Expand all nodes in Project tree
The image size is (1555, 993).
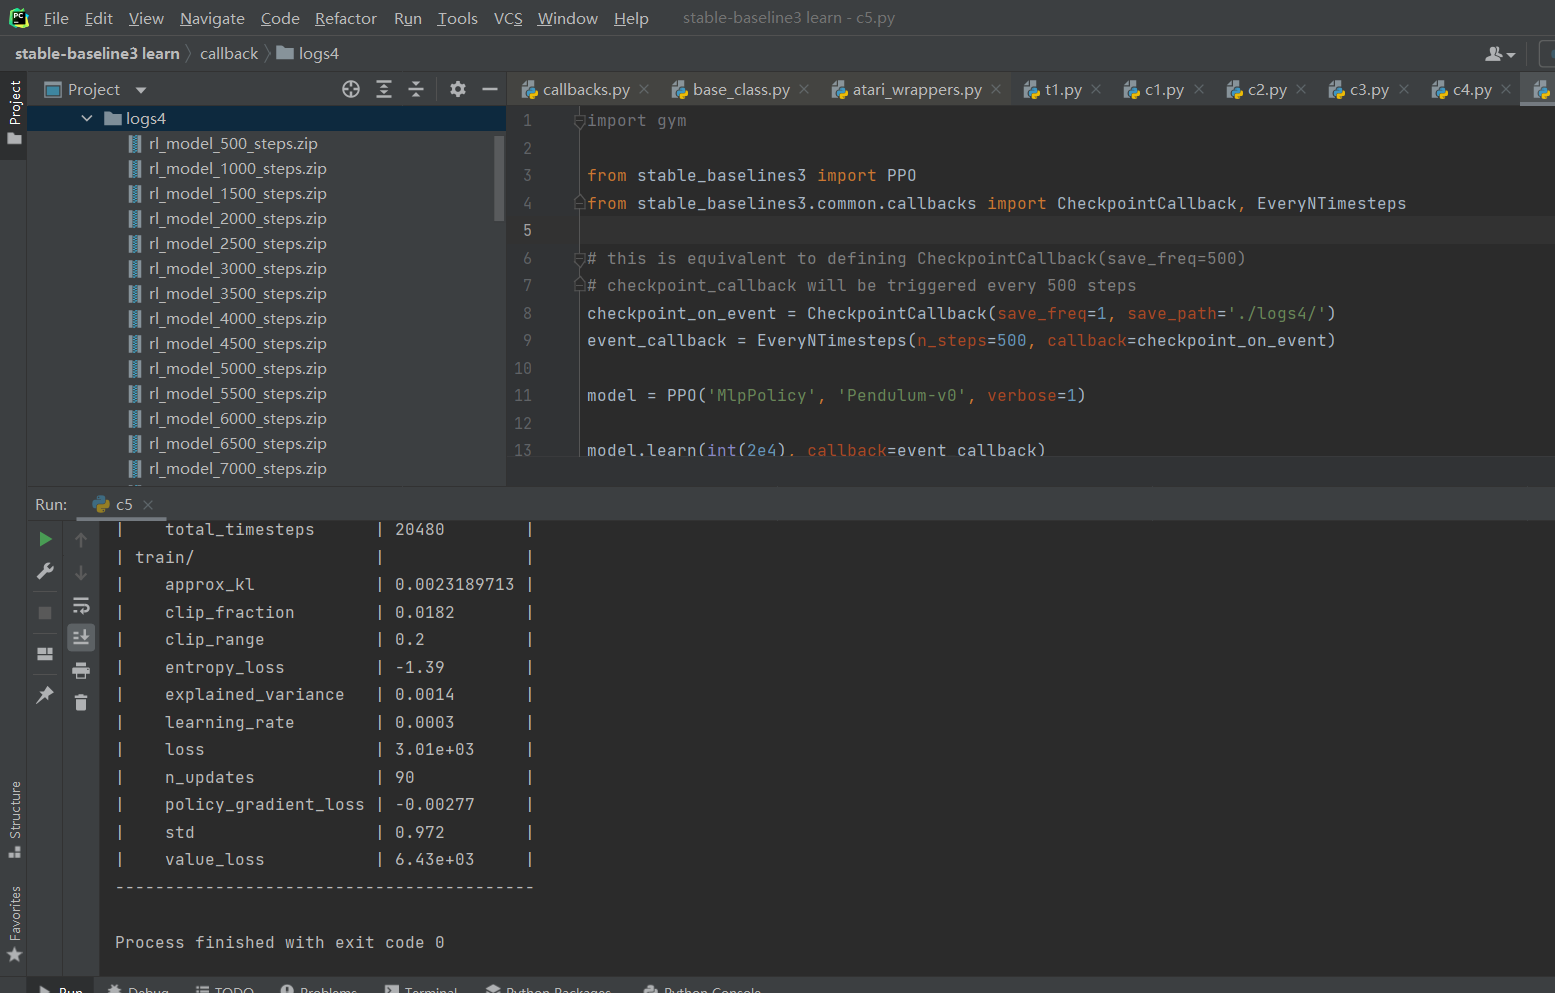pyautogui.click(x=383, y=89)
